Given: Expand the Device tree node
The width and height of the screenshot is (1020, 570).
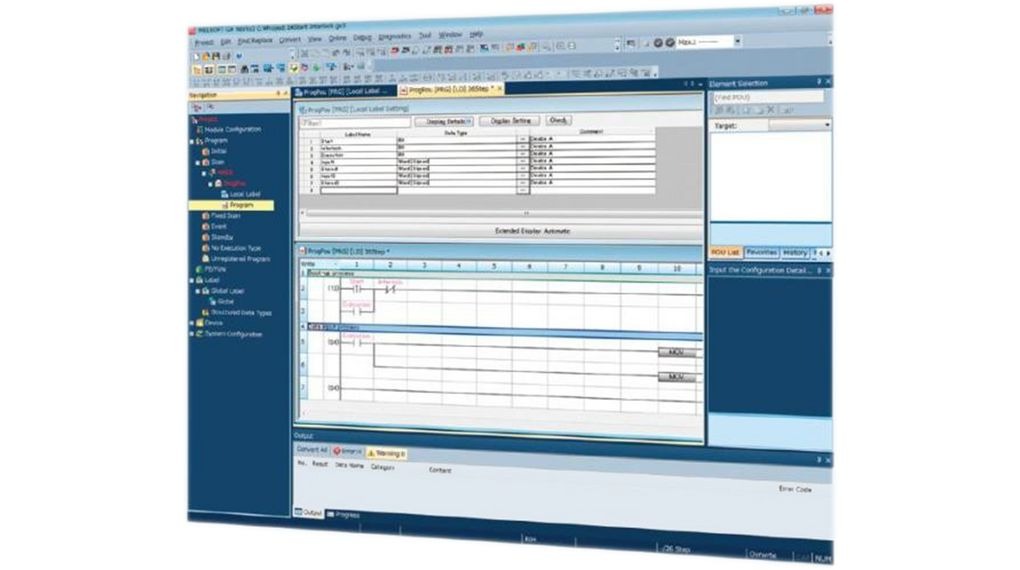Looking at the screenshot, I should click(x=192, y=323).
